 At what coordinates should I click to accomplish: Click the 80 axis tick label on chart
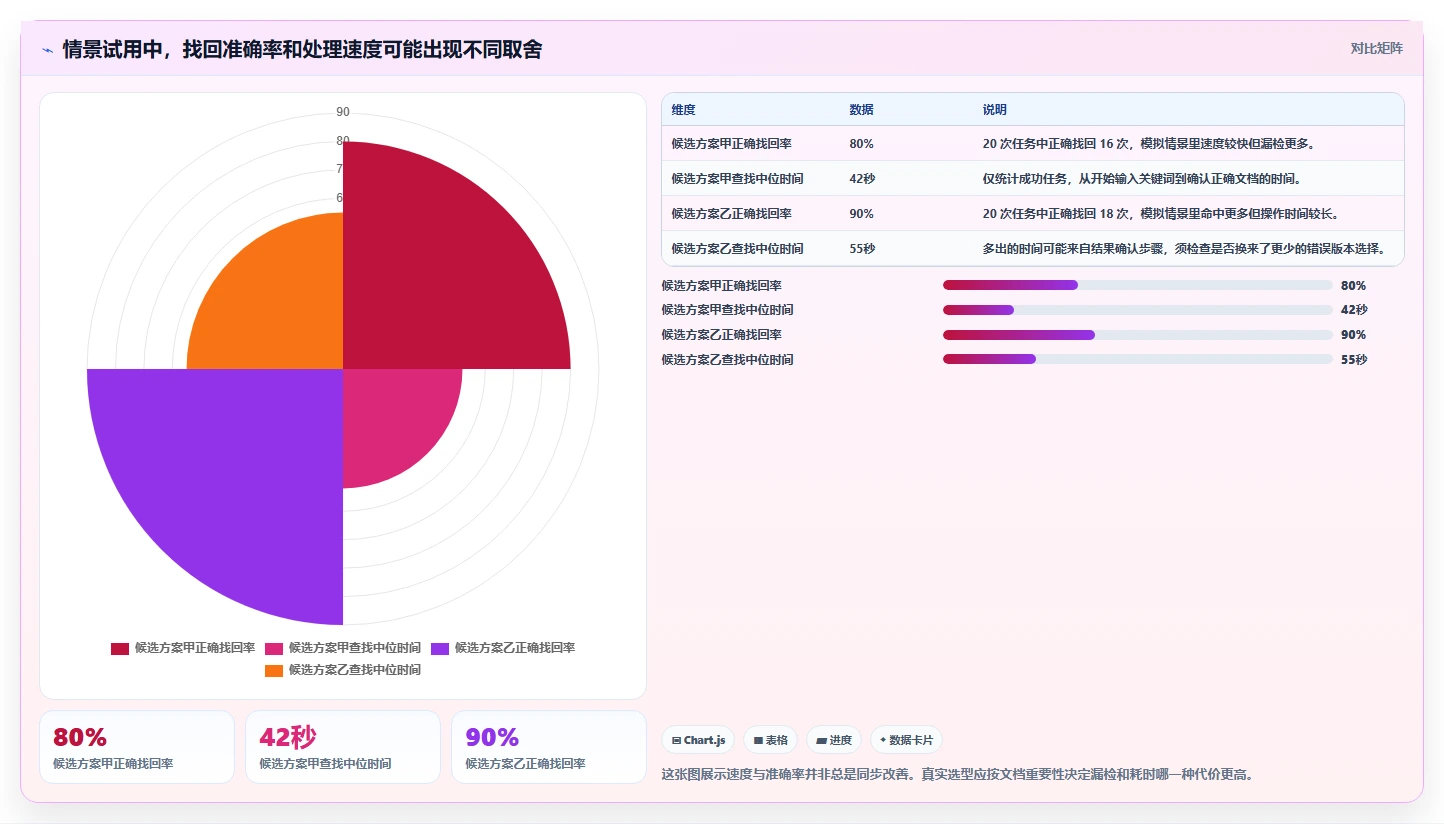click(343, 140)
